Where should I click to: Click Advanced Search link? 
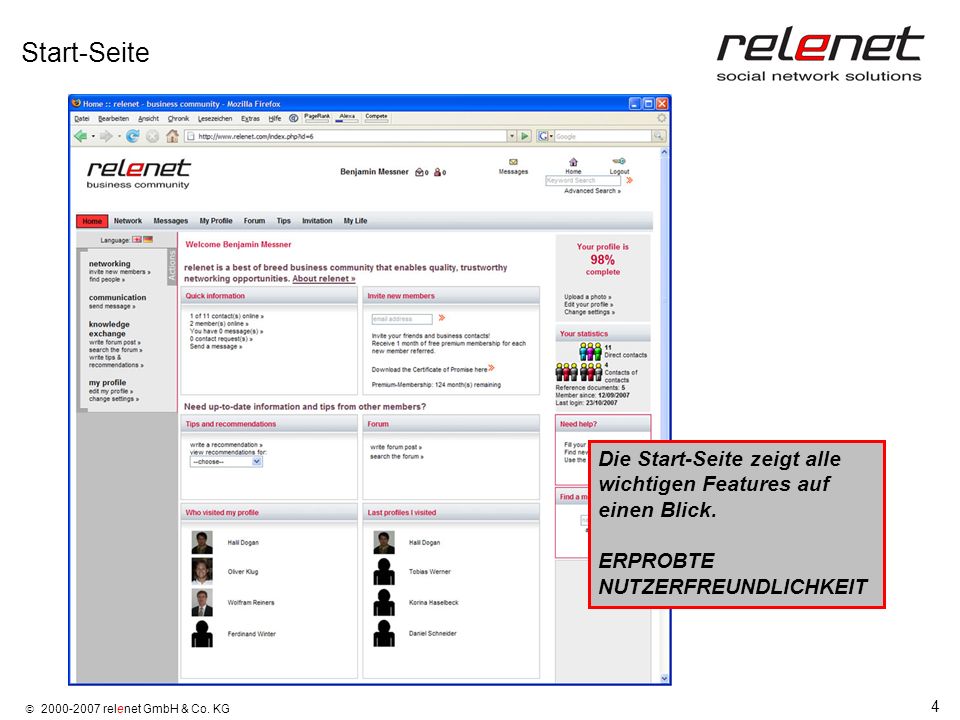pyautogui.click(x=592, y=191)
